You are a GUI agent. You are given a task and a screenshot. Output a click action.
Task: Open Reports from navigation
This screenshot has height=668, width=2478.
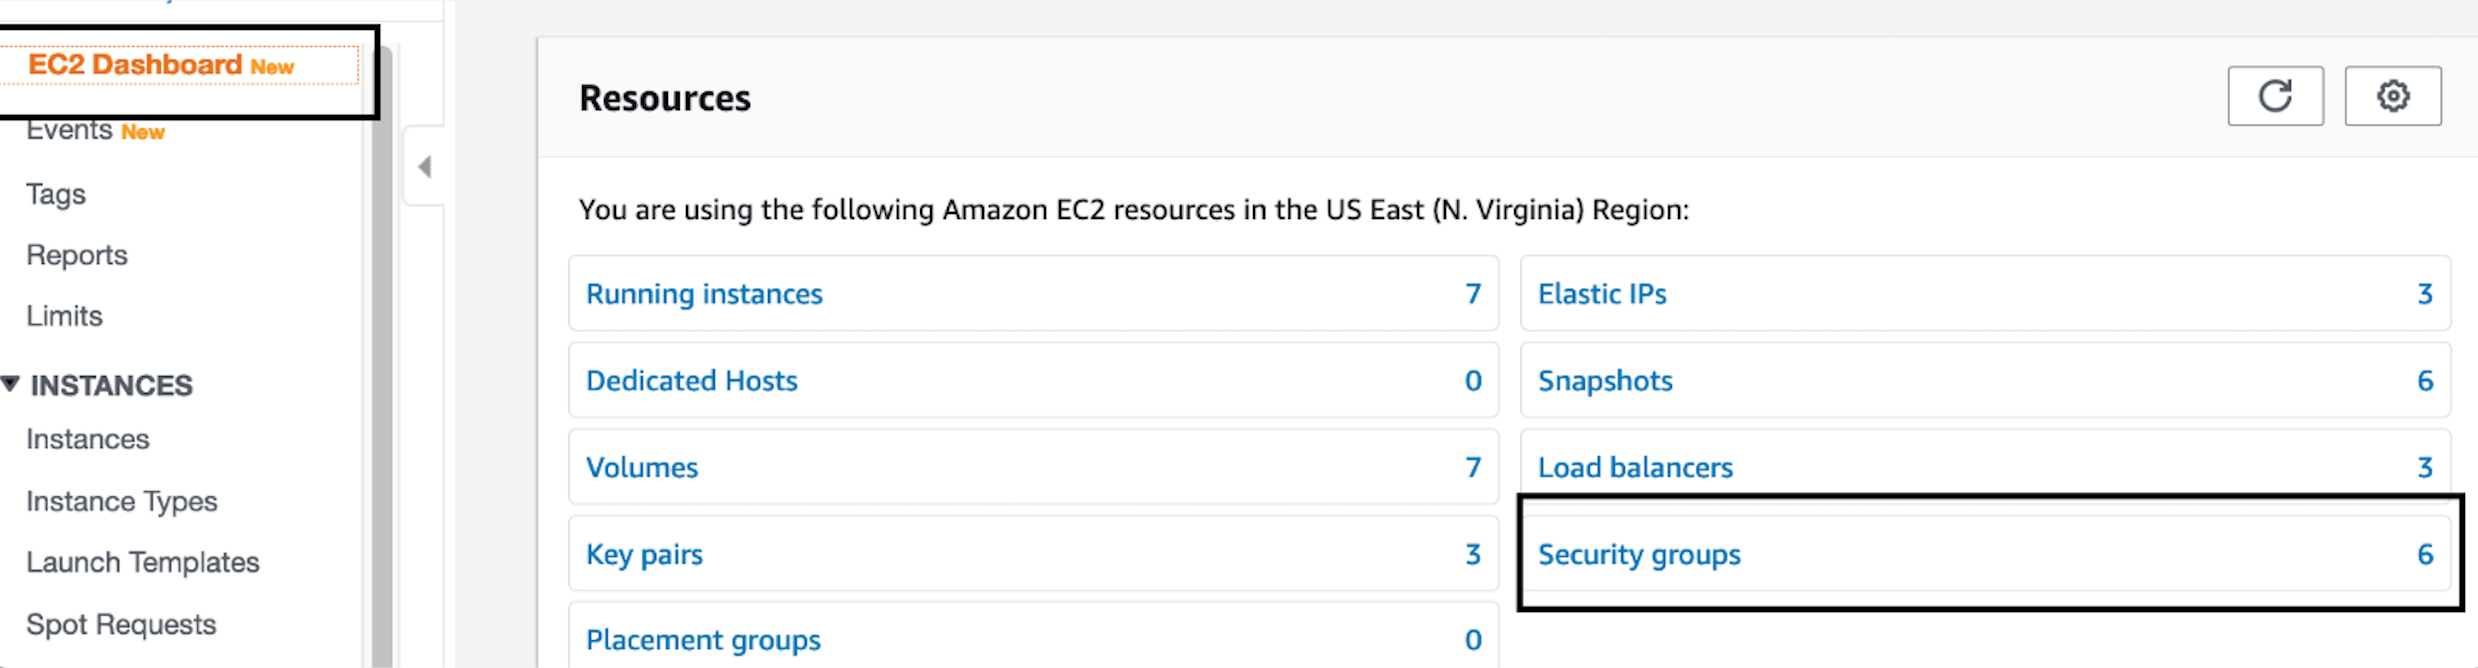77,255
